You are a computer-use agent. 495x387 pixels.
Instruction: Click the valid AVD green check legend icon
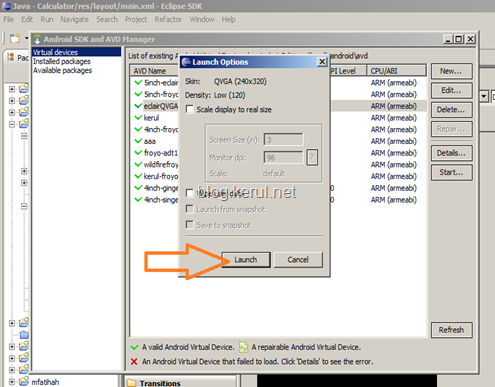tap(134, 347)
